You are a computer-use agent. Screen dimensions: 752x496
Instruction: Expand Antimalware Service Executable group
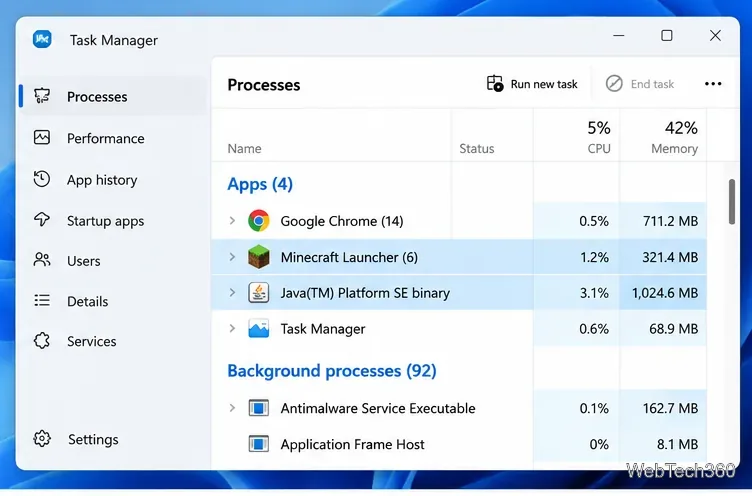[232, 408]
